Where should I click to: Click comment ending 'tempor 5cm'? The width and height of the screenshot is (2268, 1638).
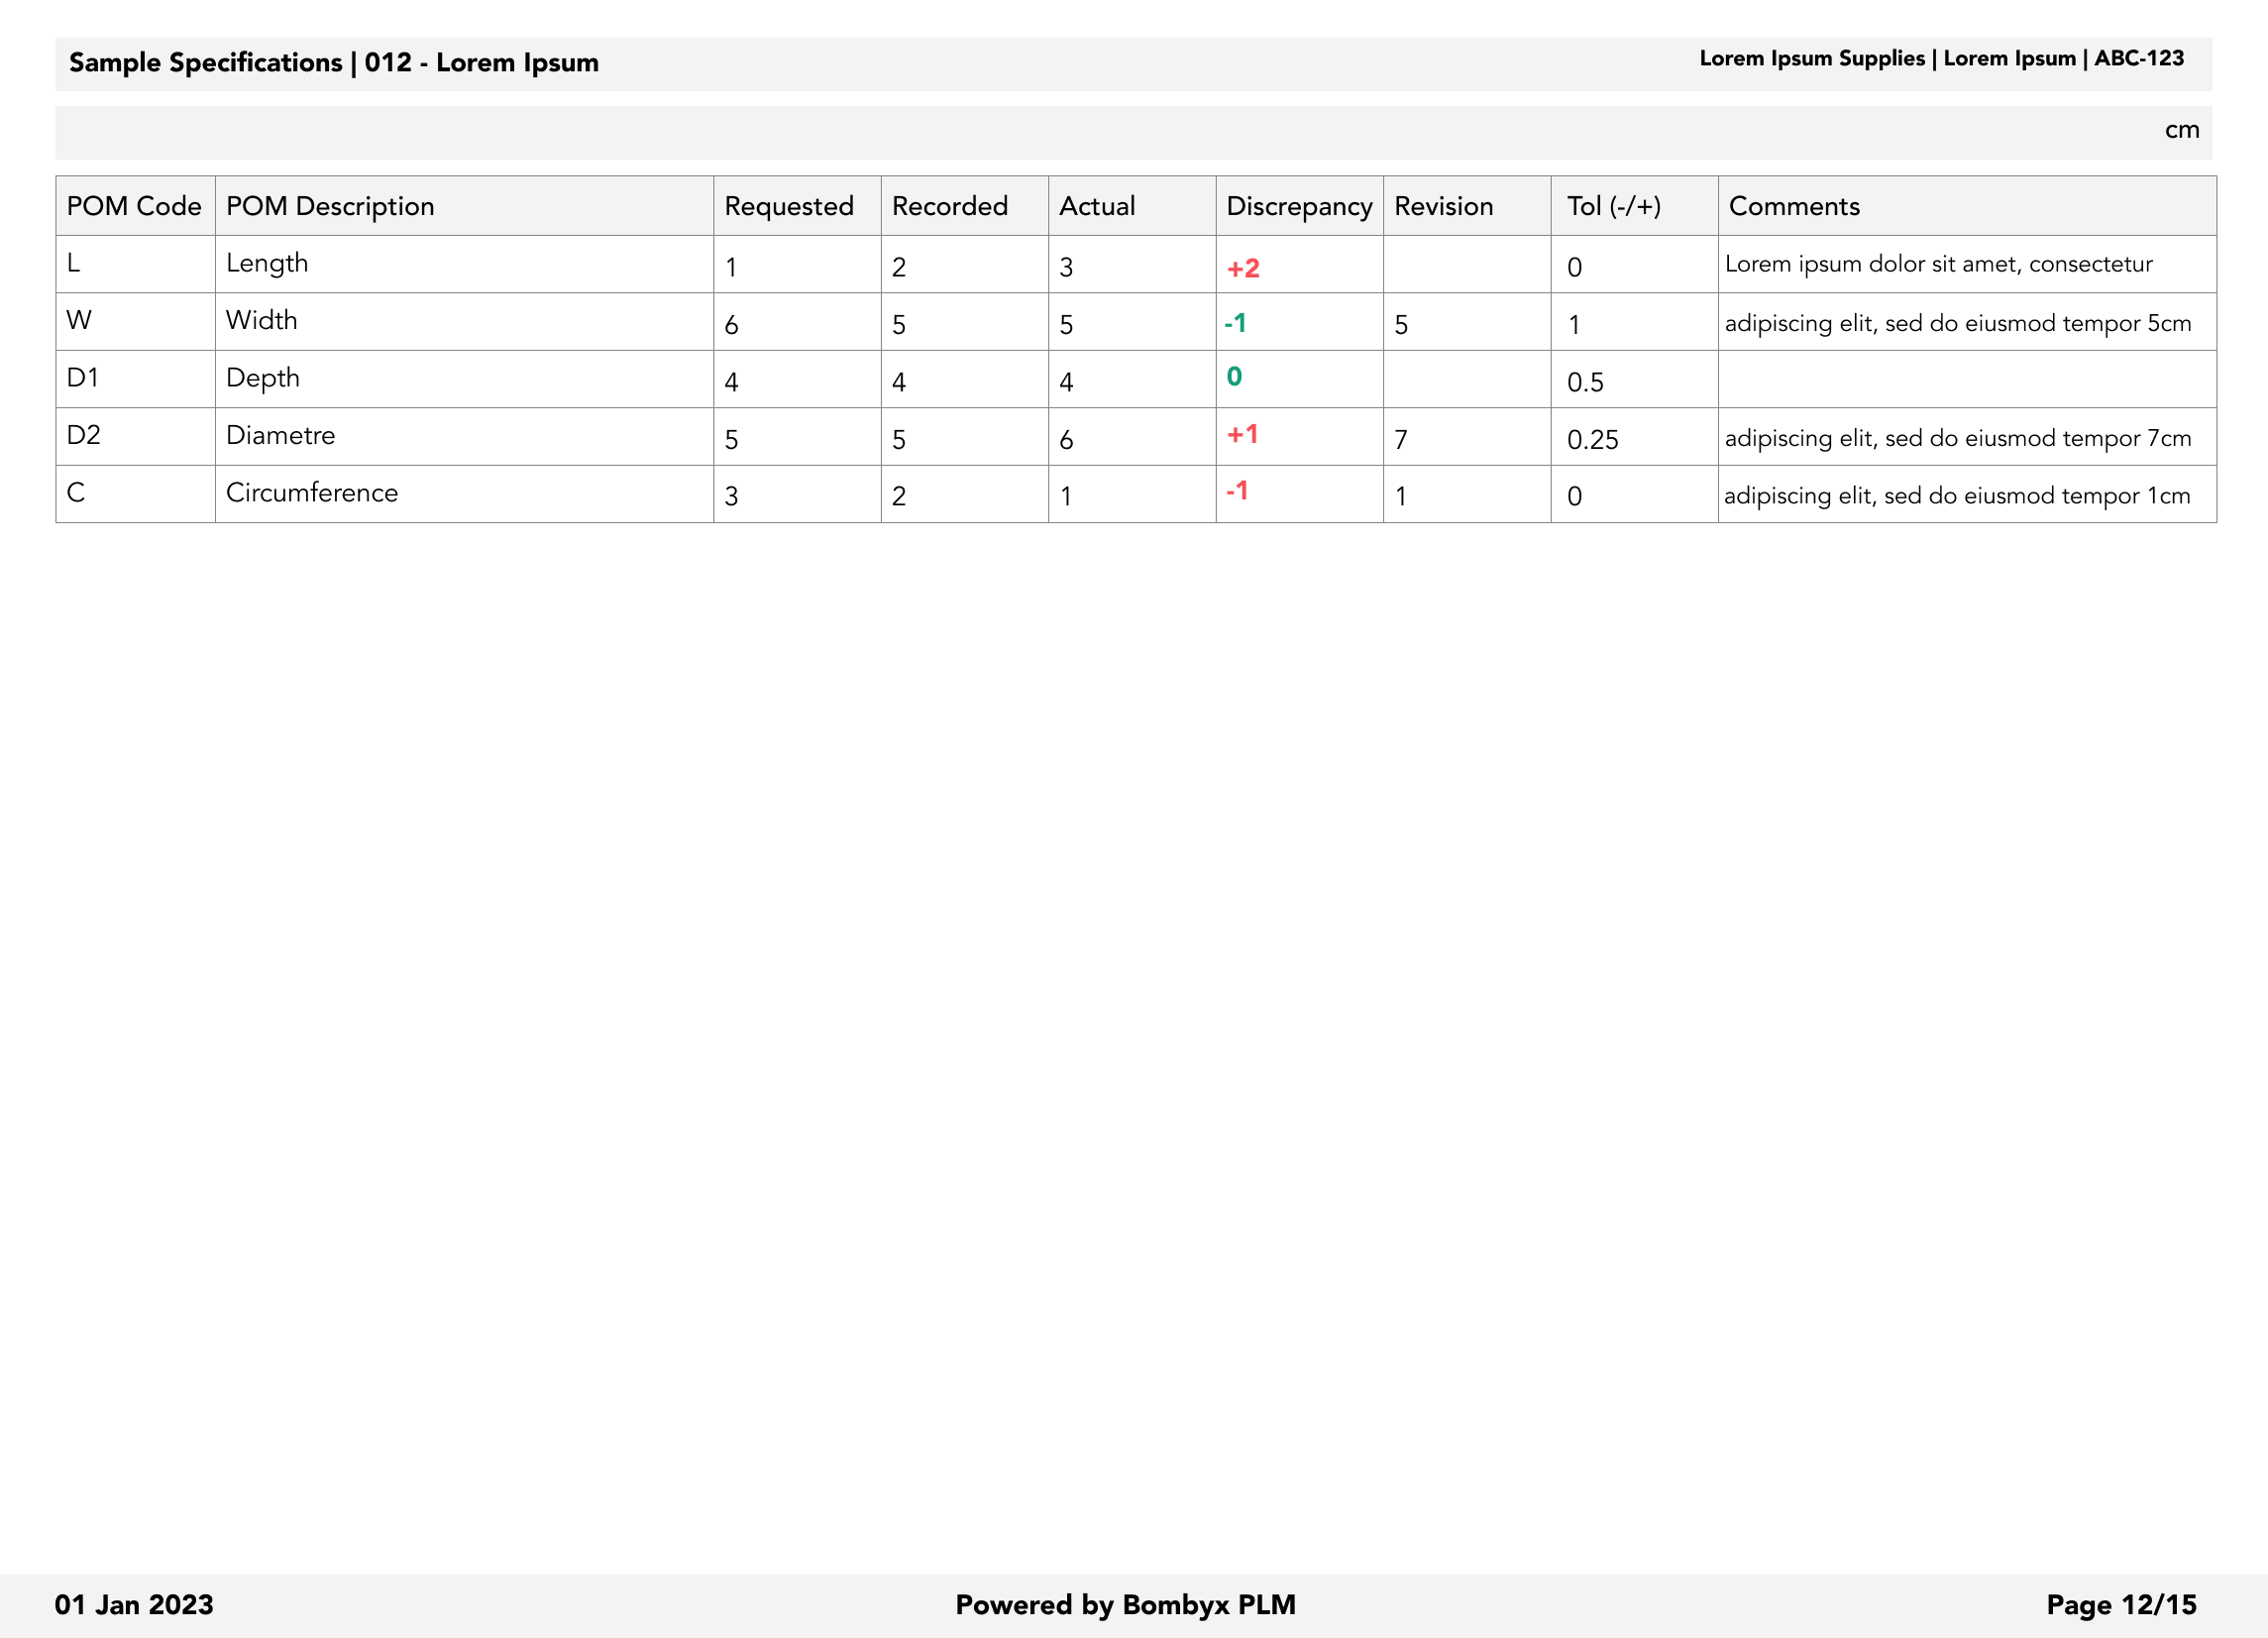(x=1958, y=323)
